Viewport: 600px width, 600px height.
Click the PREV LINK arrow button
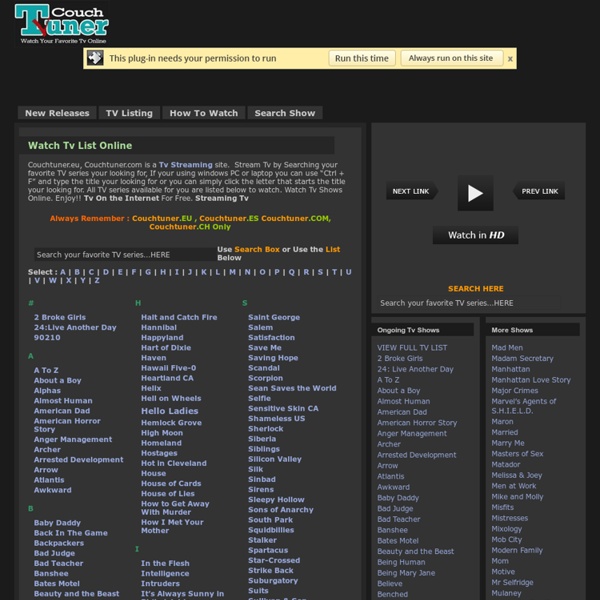click(539, 191)
